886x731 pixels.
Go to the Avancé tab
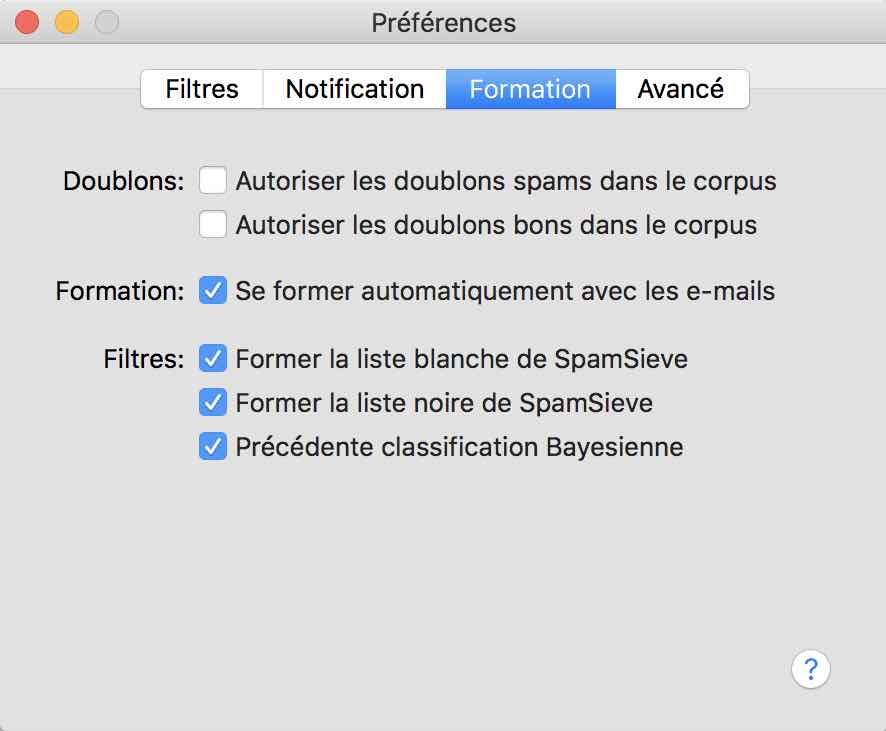coord(682,89)
